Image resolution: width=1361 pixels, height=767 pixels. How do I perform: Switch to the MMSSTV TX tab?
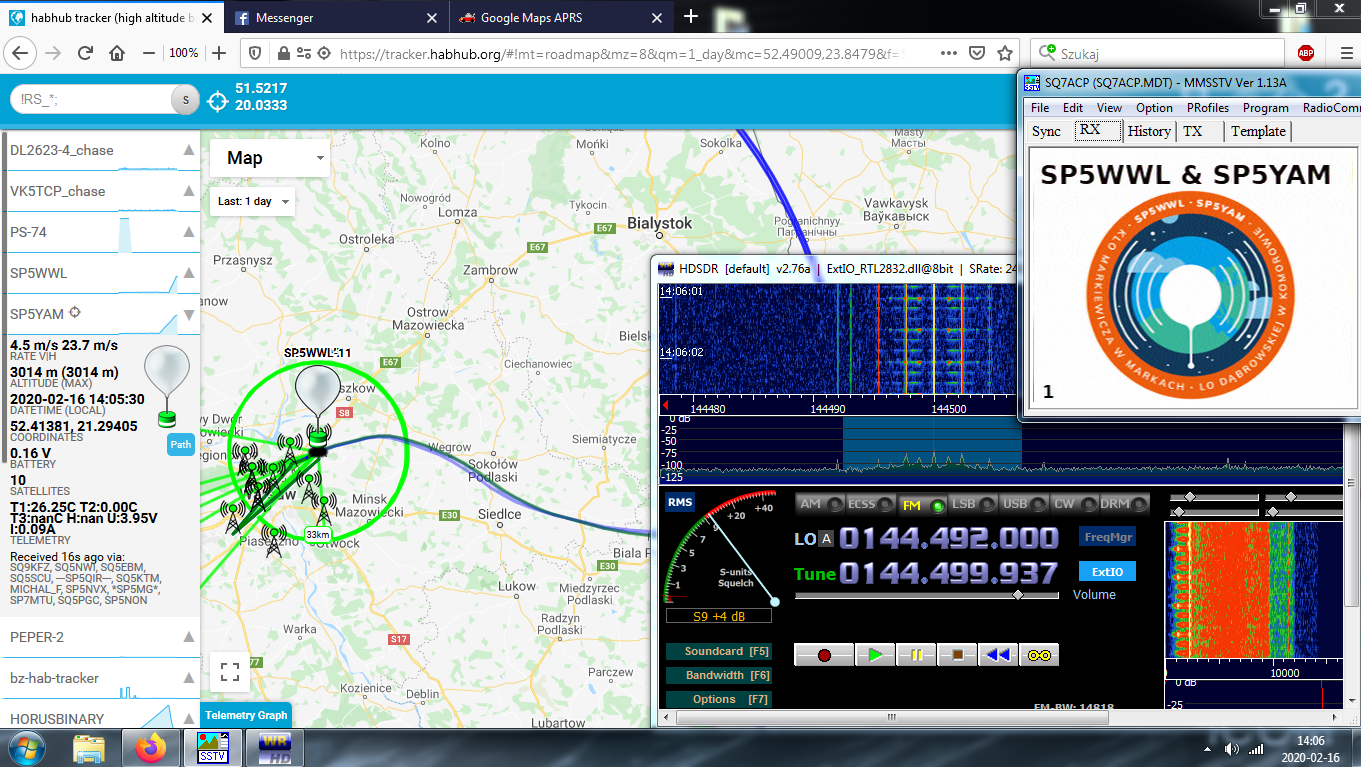point(1198,131)
